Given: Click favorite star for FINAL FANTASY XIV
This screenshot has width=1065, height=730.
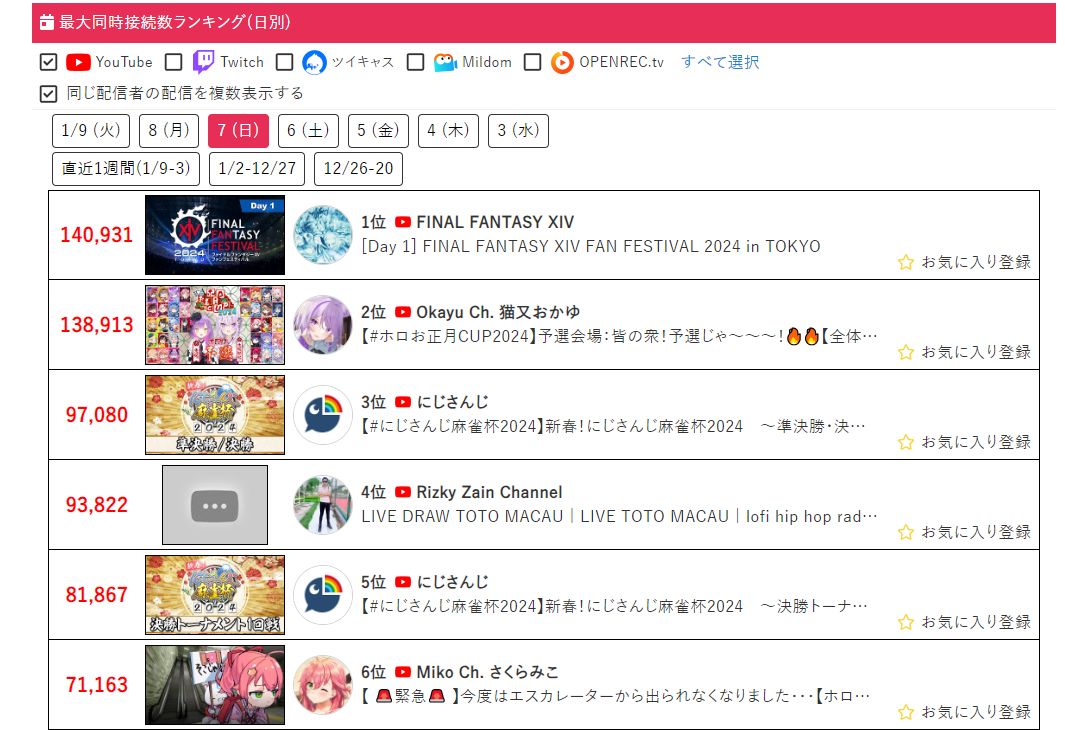Looking at the screenshot, I should pos(905,262).
